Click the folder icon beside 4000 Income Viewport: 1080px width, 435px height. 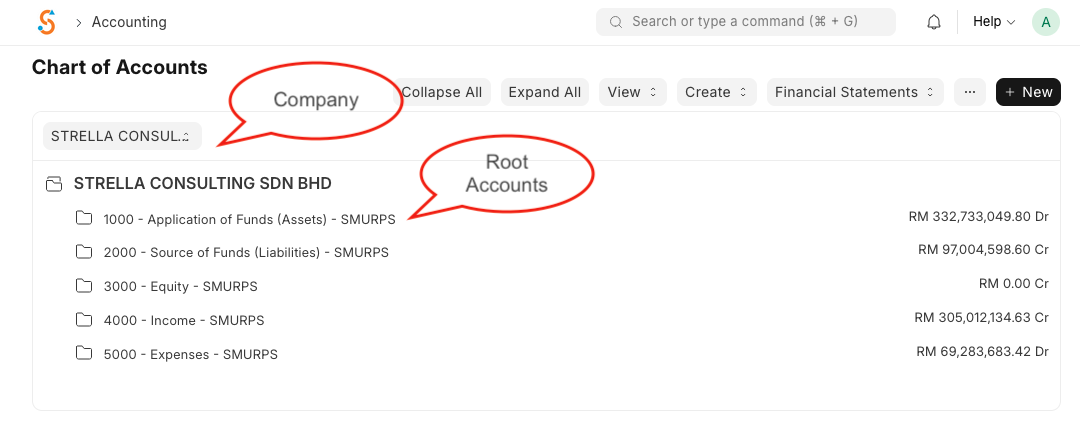[x=84, y=320]
